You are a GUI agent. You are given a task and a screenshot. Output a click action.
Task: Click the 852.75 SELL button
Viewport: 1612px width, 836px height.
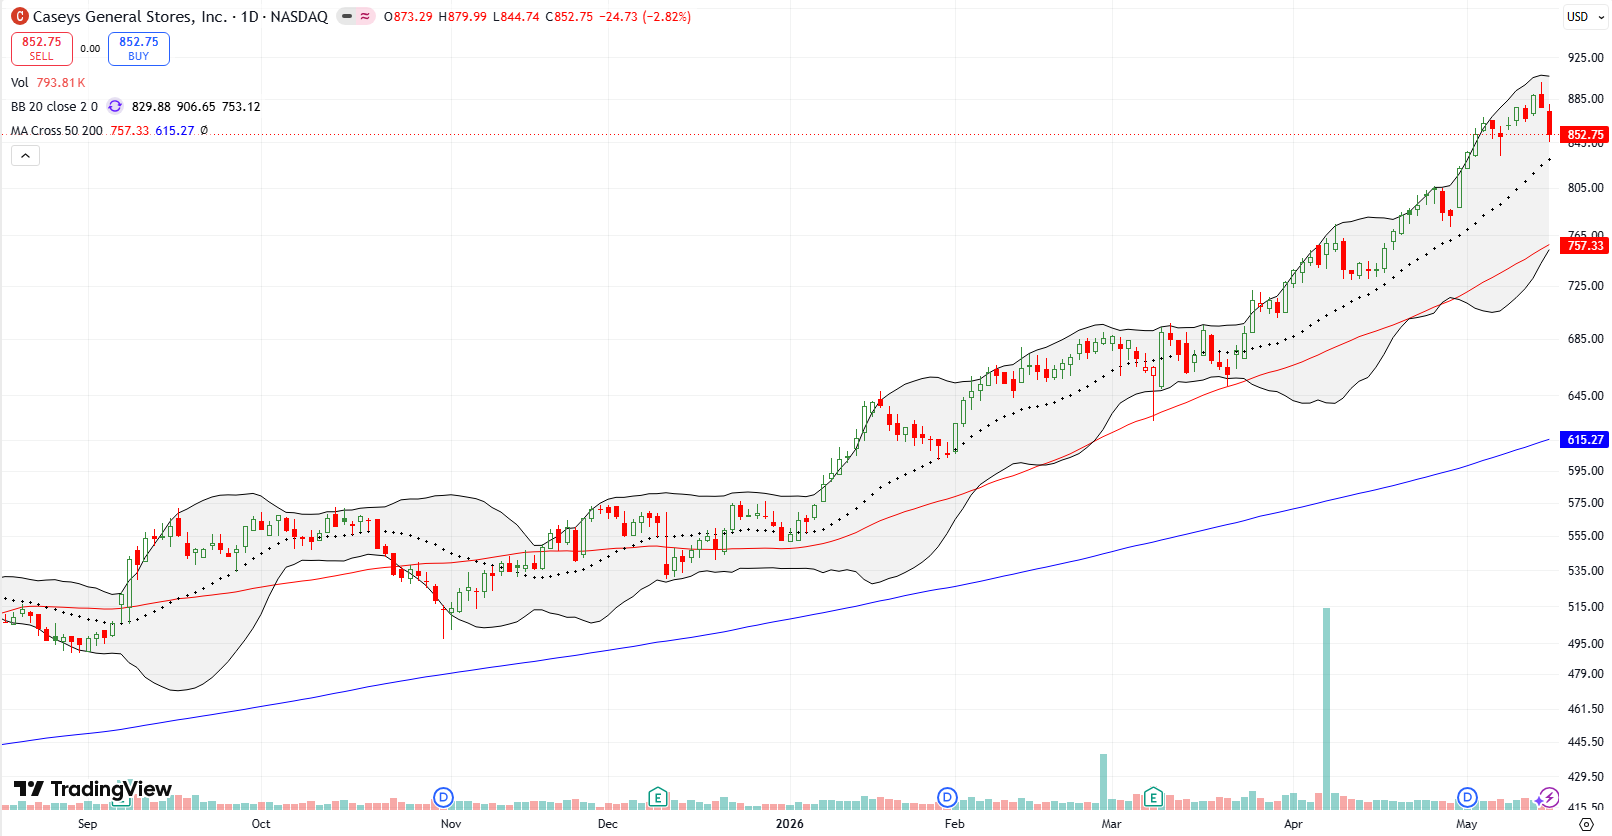coord(42,48)
